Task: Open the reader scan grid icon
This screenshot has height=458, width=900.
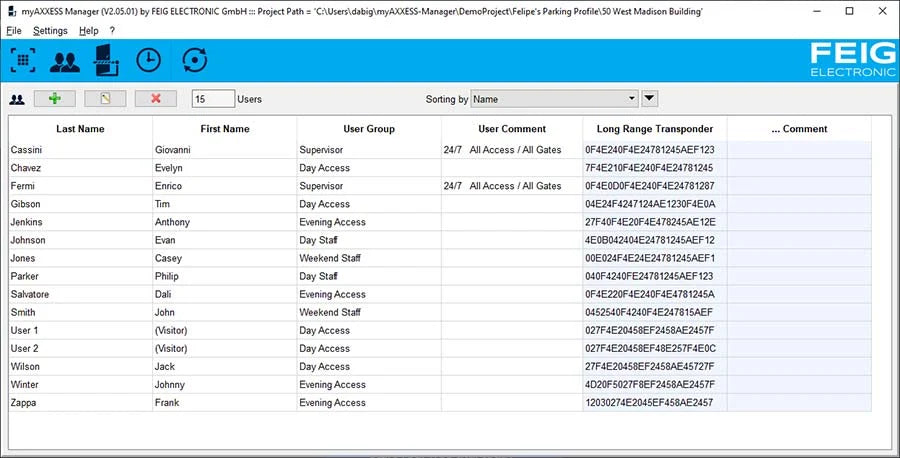Action: [x=22, y=60]
